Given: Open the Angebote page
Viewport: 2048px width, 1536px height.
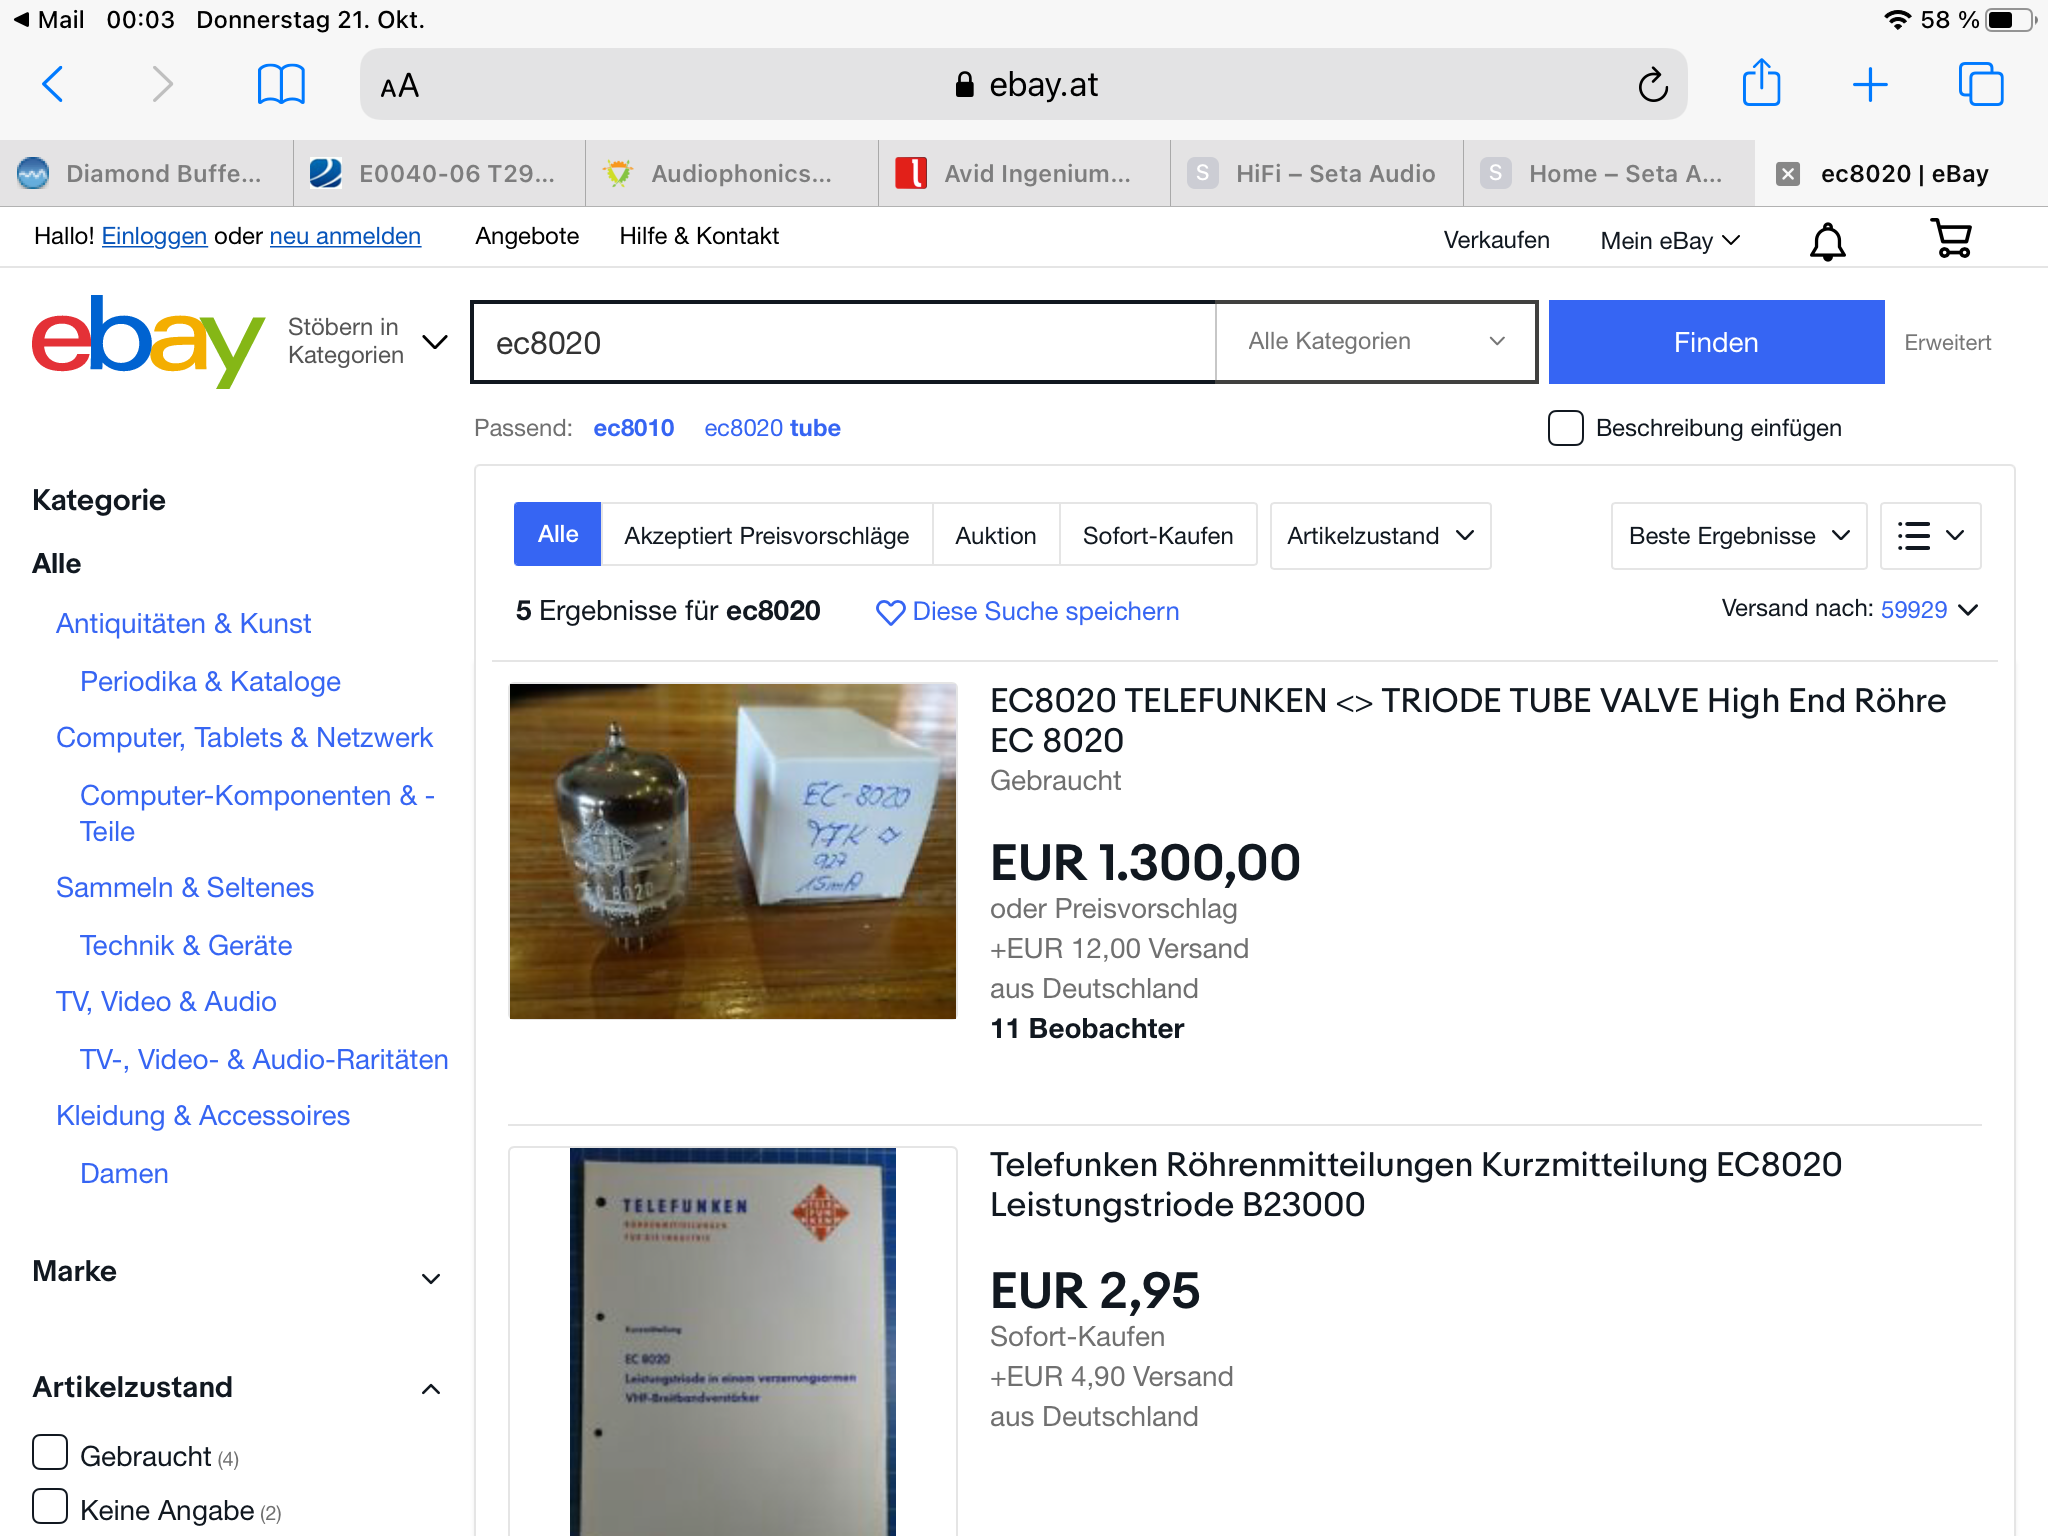Looking at the screenshot, I should pos(527,236).
